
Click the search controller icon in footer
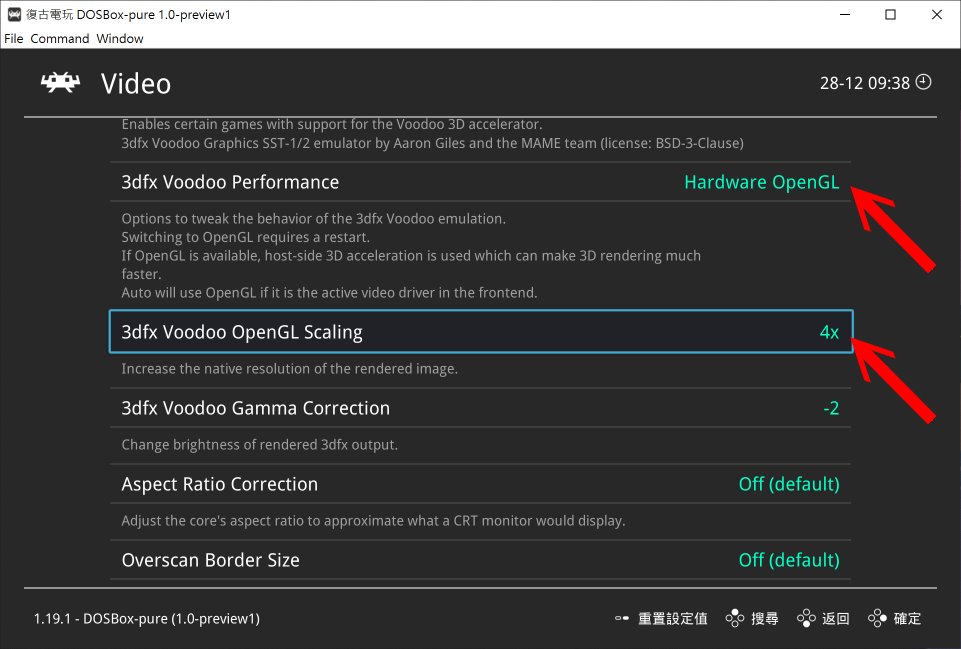coord(735,619)
